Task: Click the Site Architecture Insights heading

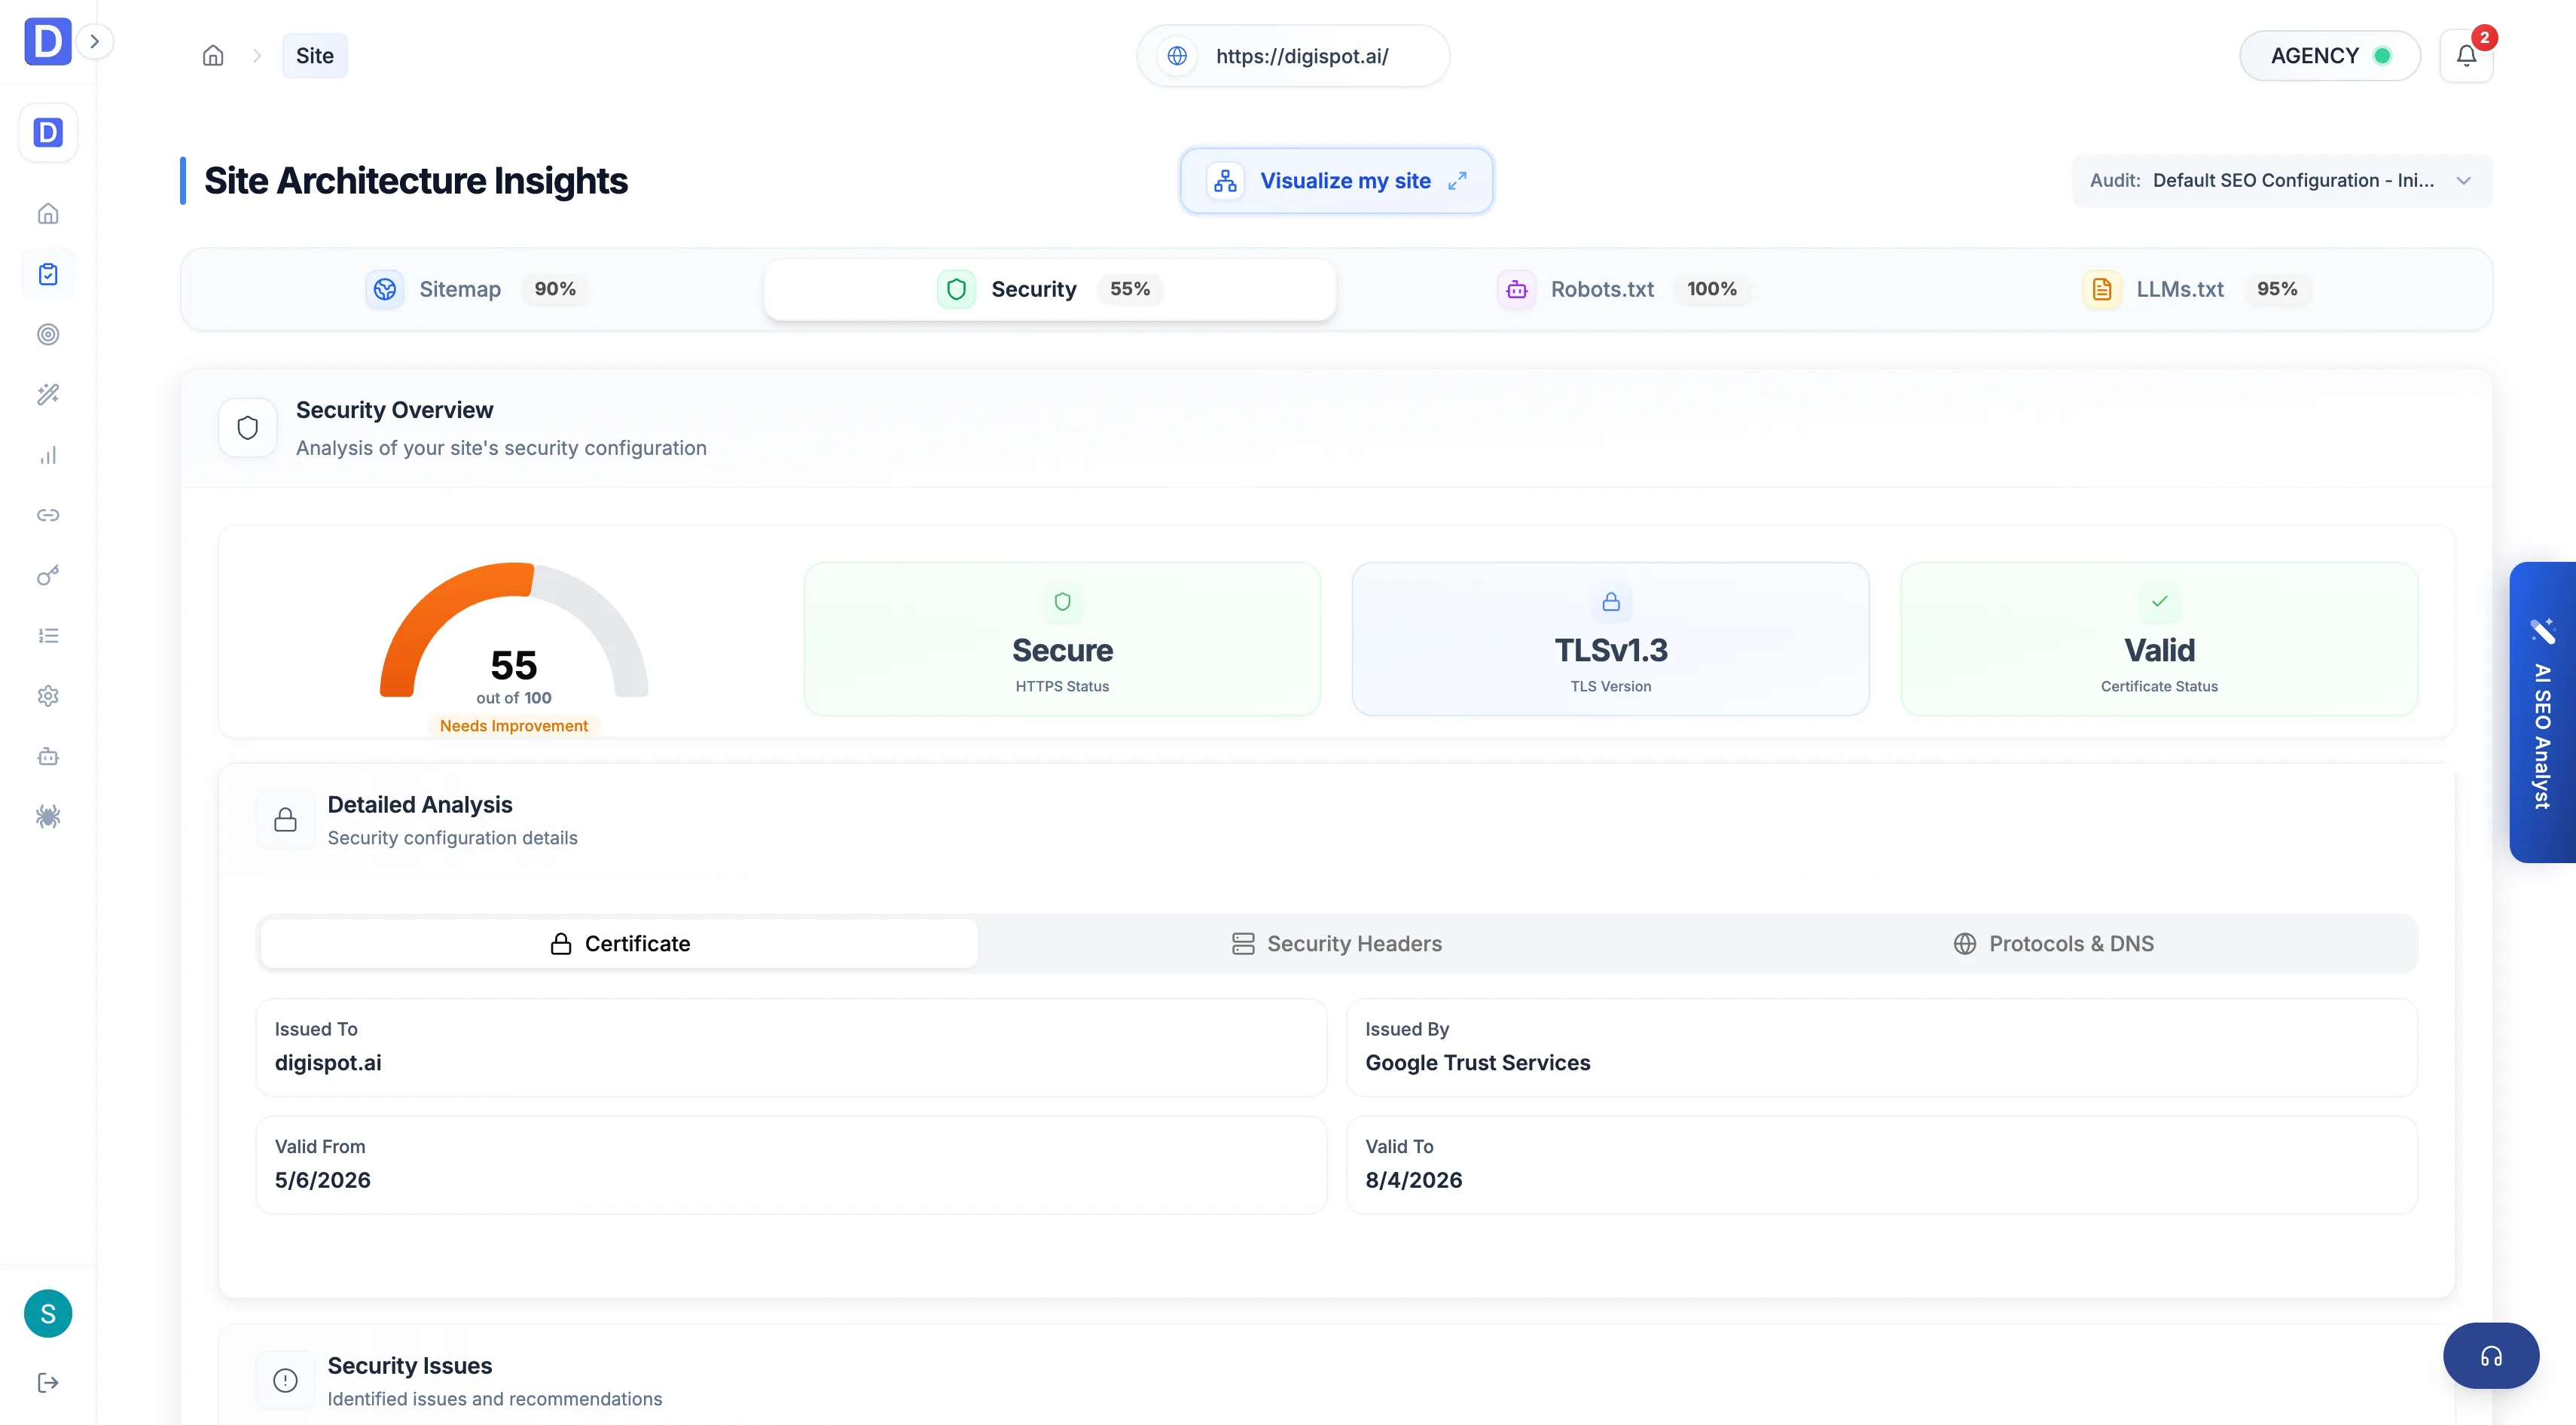Action: pos(416,181)
